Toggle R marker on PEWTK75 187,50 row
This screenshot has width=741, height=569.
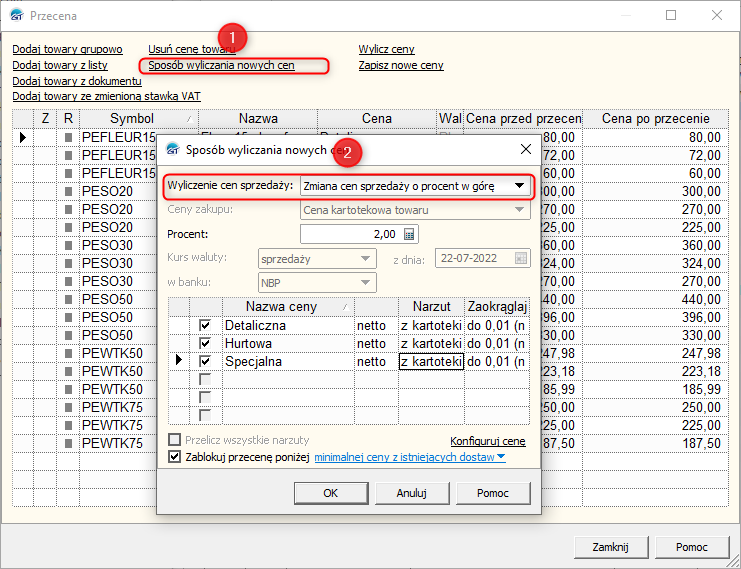69,443
